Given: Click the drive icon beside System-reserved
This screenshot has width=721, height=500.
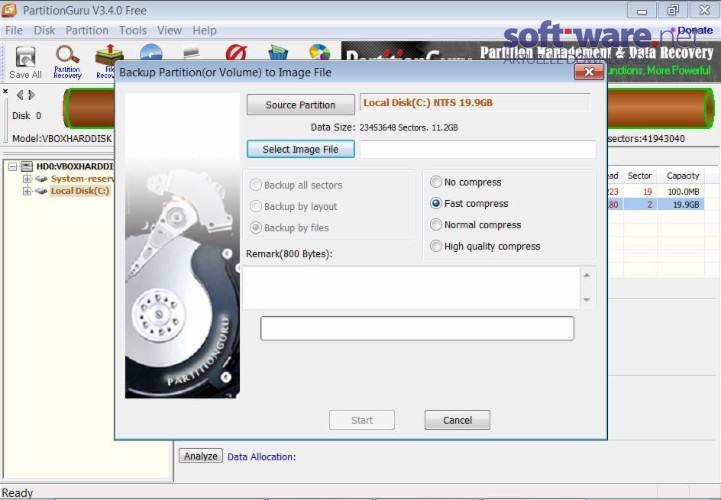Looking at the screenshot, I should point(41,178).
